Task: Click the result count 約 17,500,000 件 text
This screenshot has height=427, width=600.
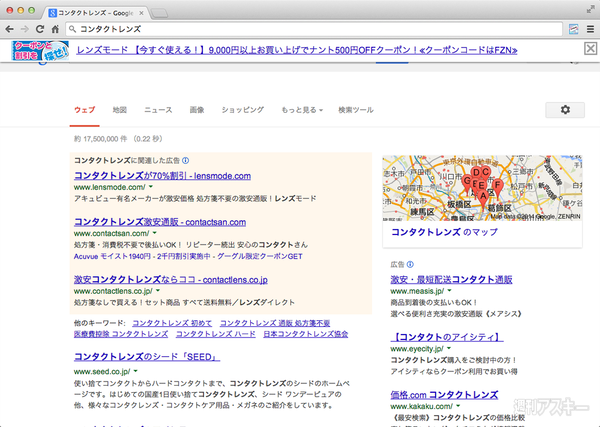Action: pyautogui.click(x=100, y=139)
